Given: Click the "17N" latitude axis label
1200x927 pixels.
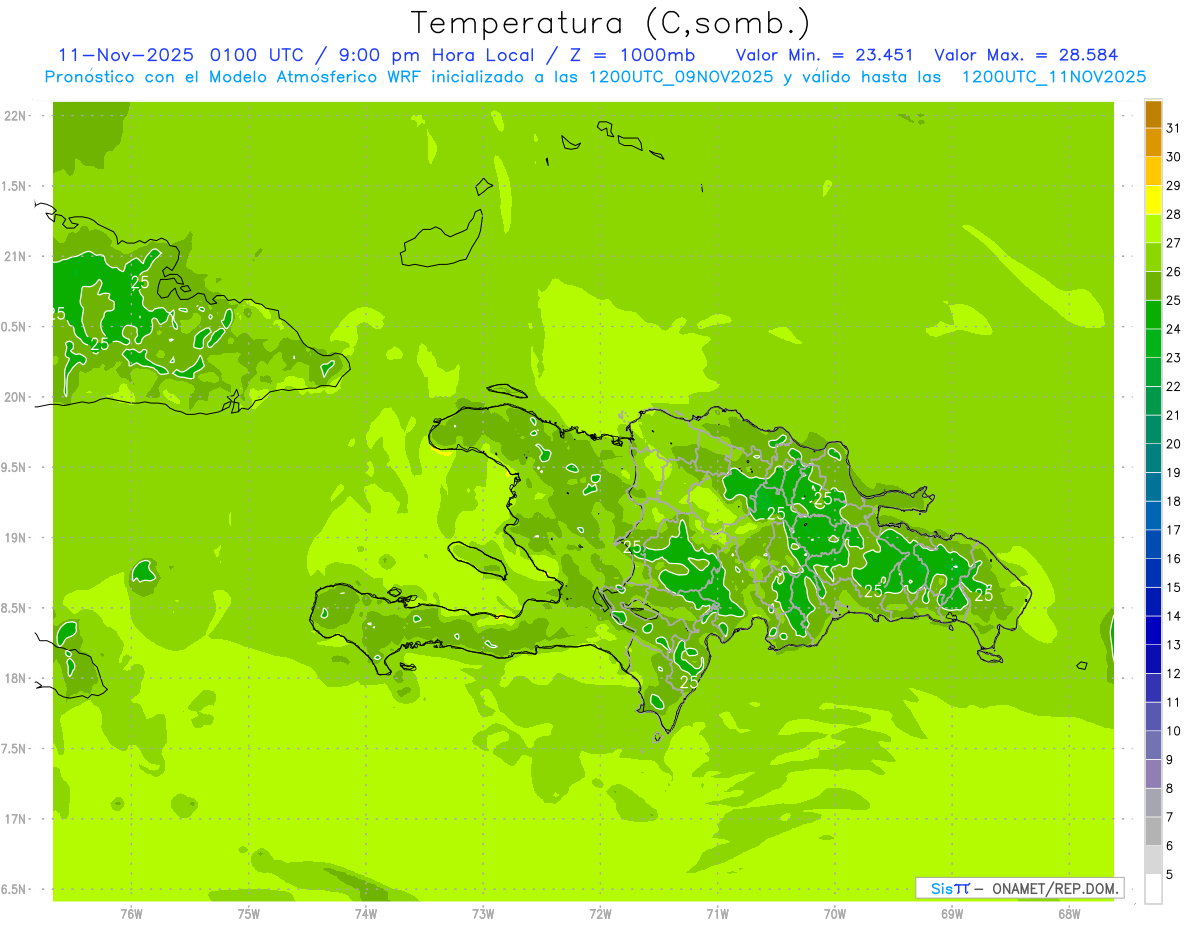Looking at the screenshot, I should coord(16,819).
